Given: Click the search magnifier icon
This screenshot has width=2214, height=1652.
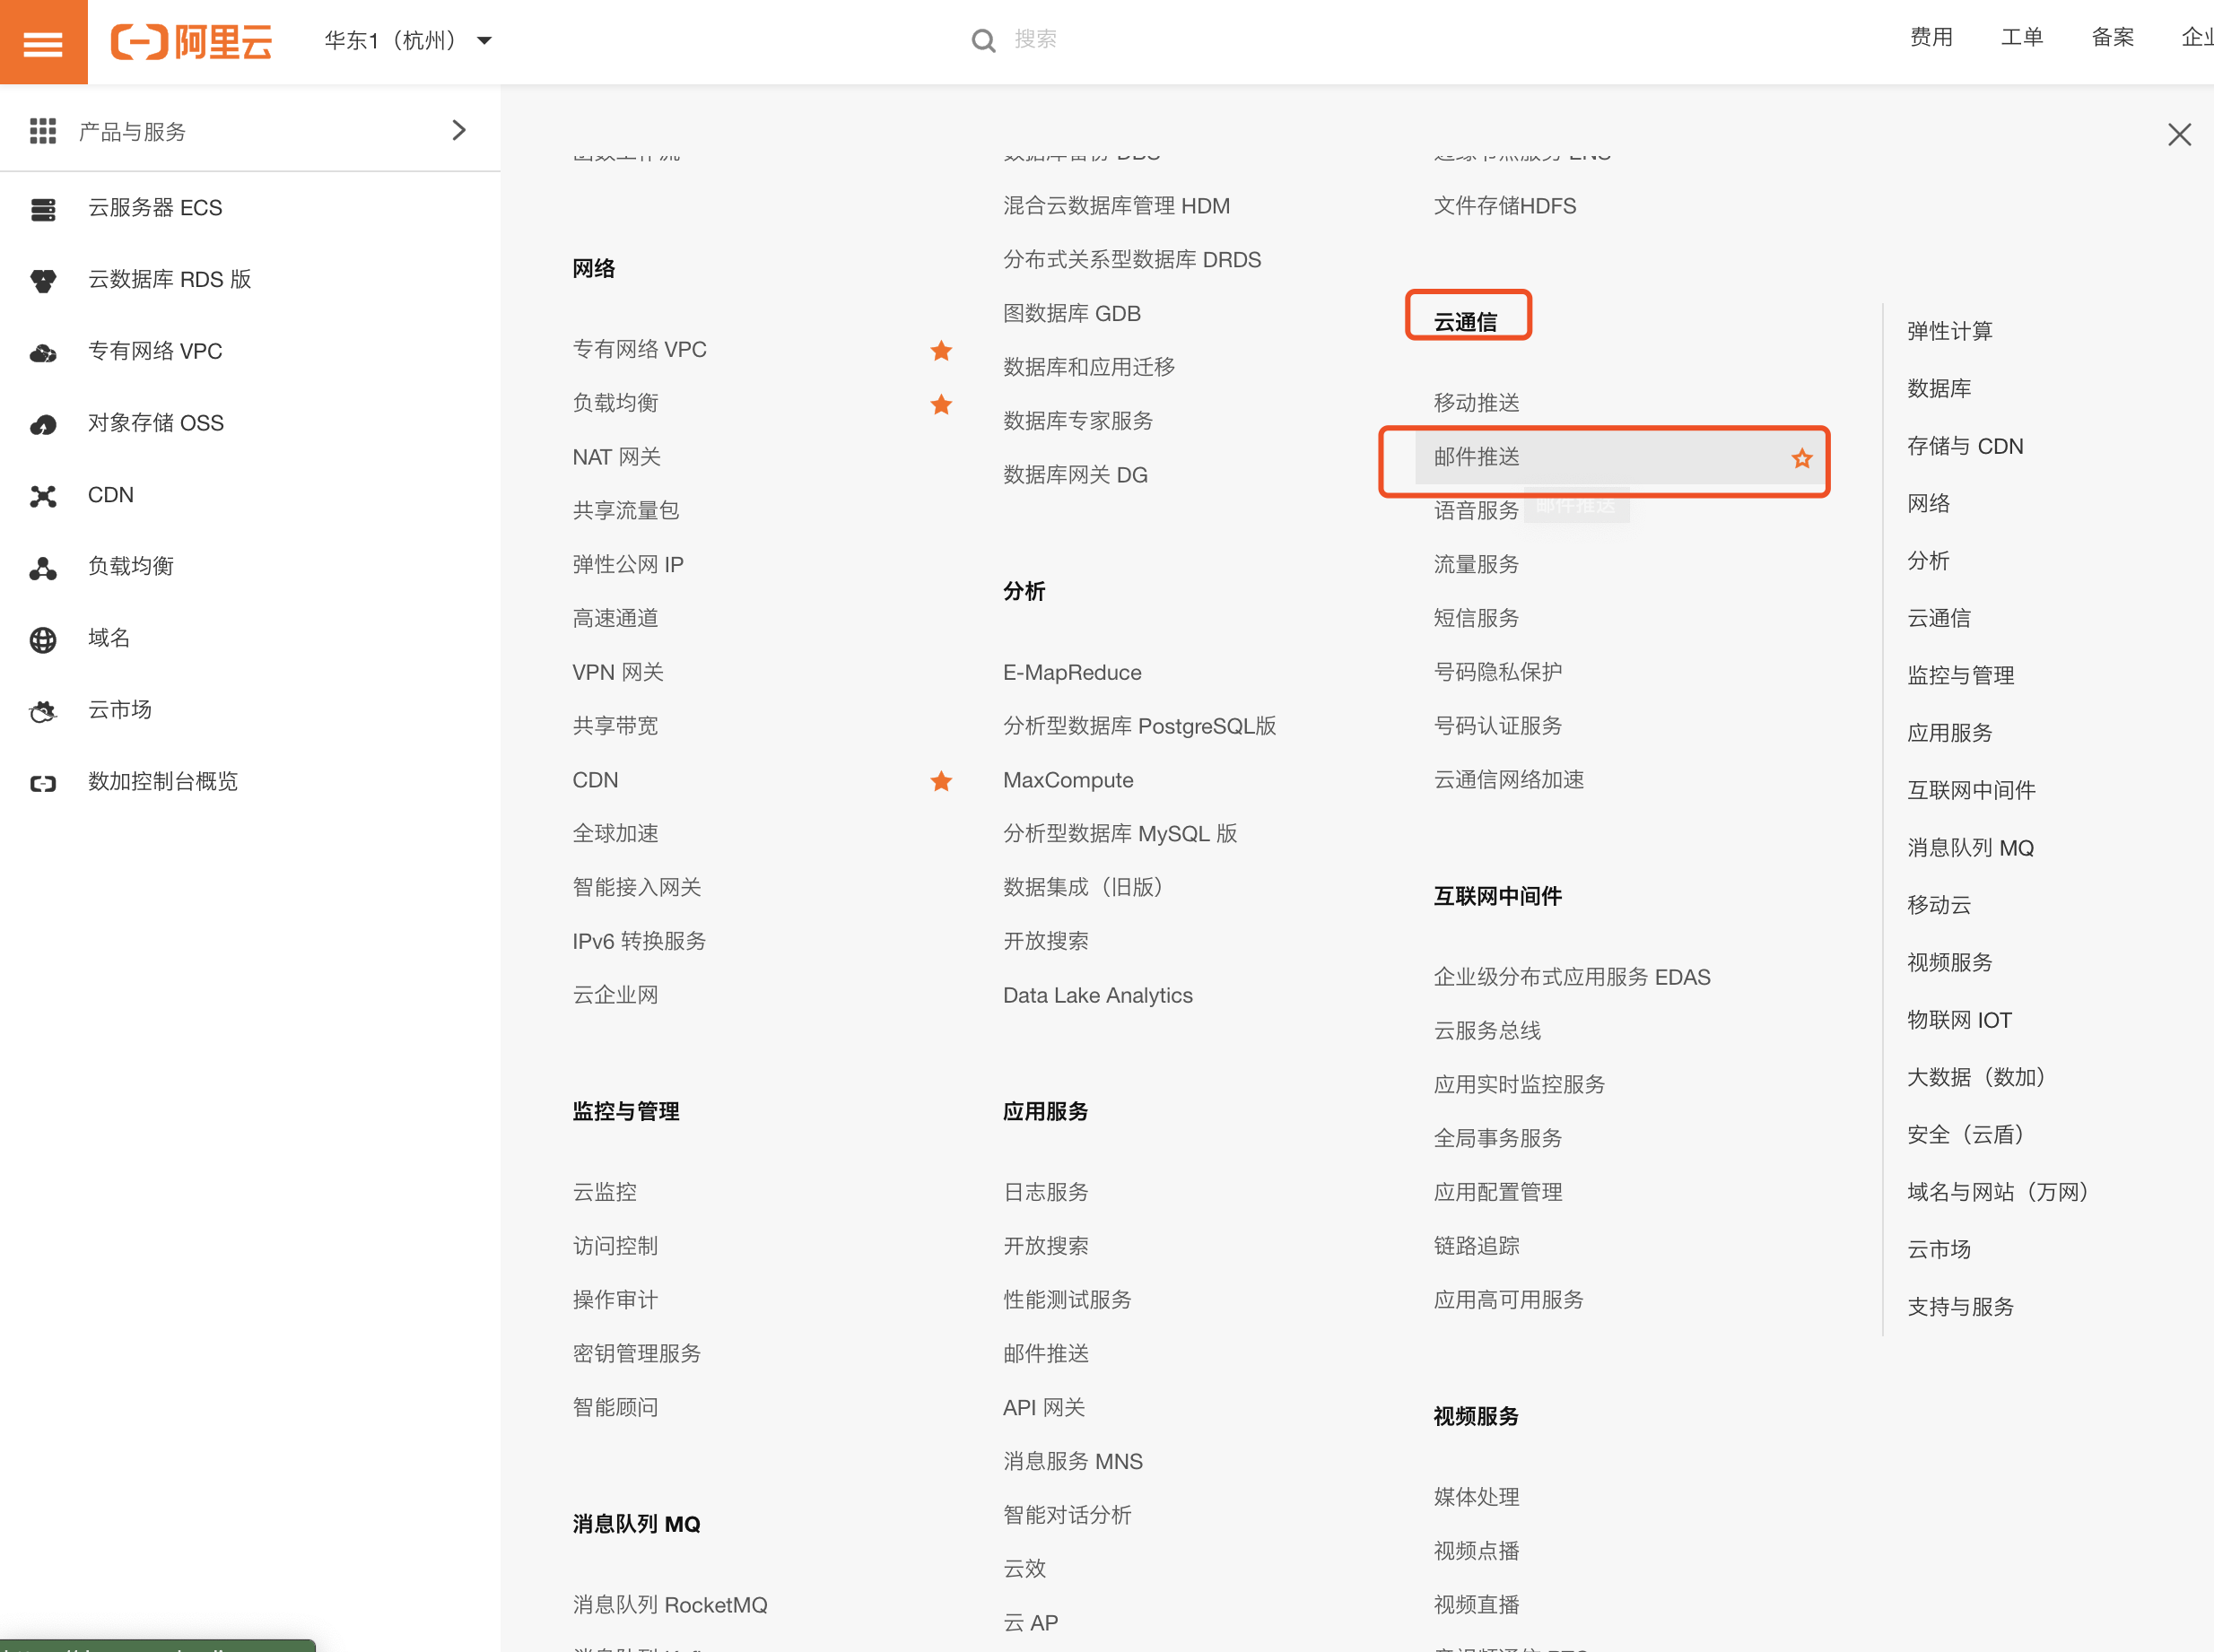Looking at the screenshot, I should [x=983, y=39].
